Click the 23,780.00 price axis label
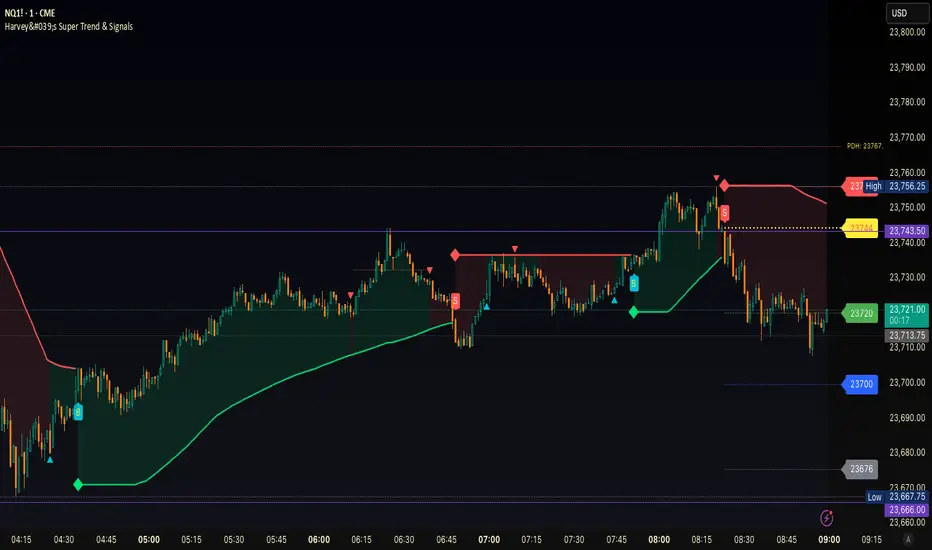Viewport: 932px width, 550px height. [907, 102]
